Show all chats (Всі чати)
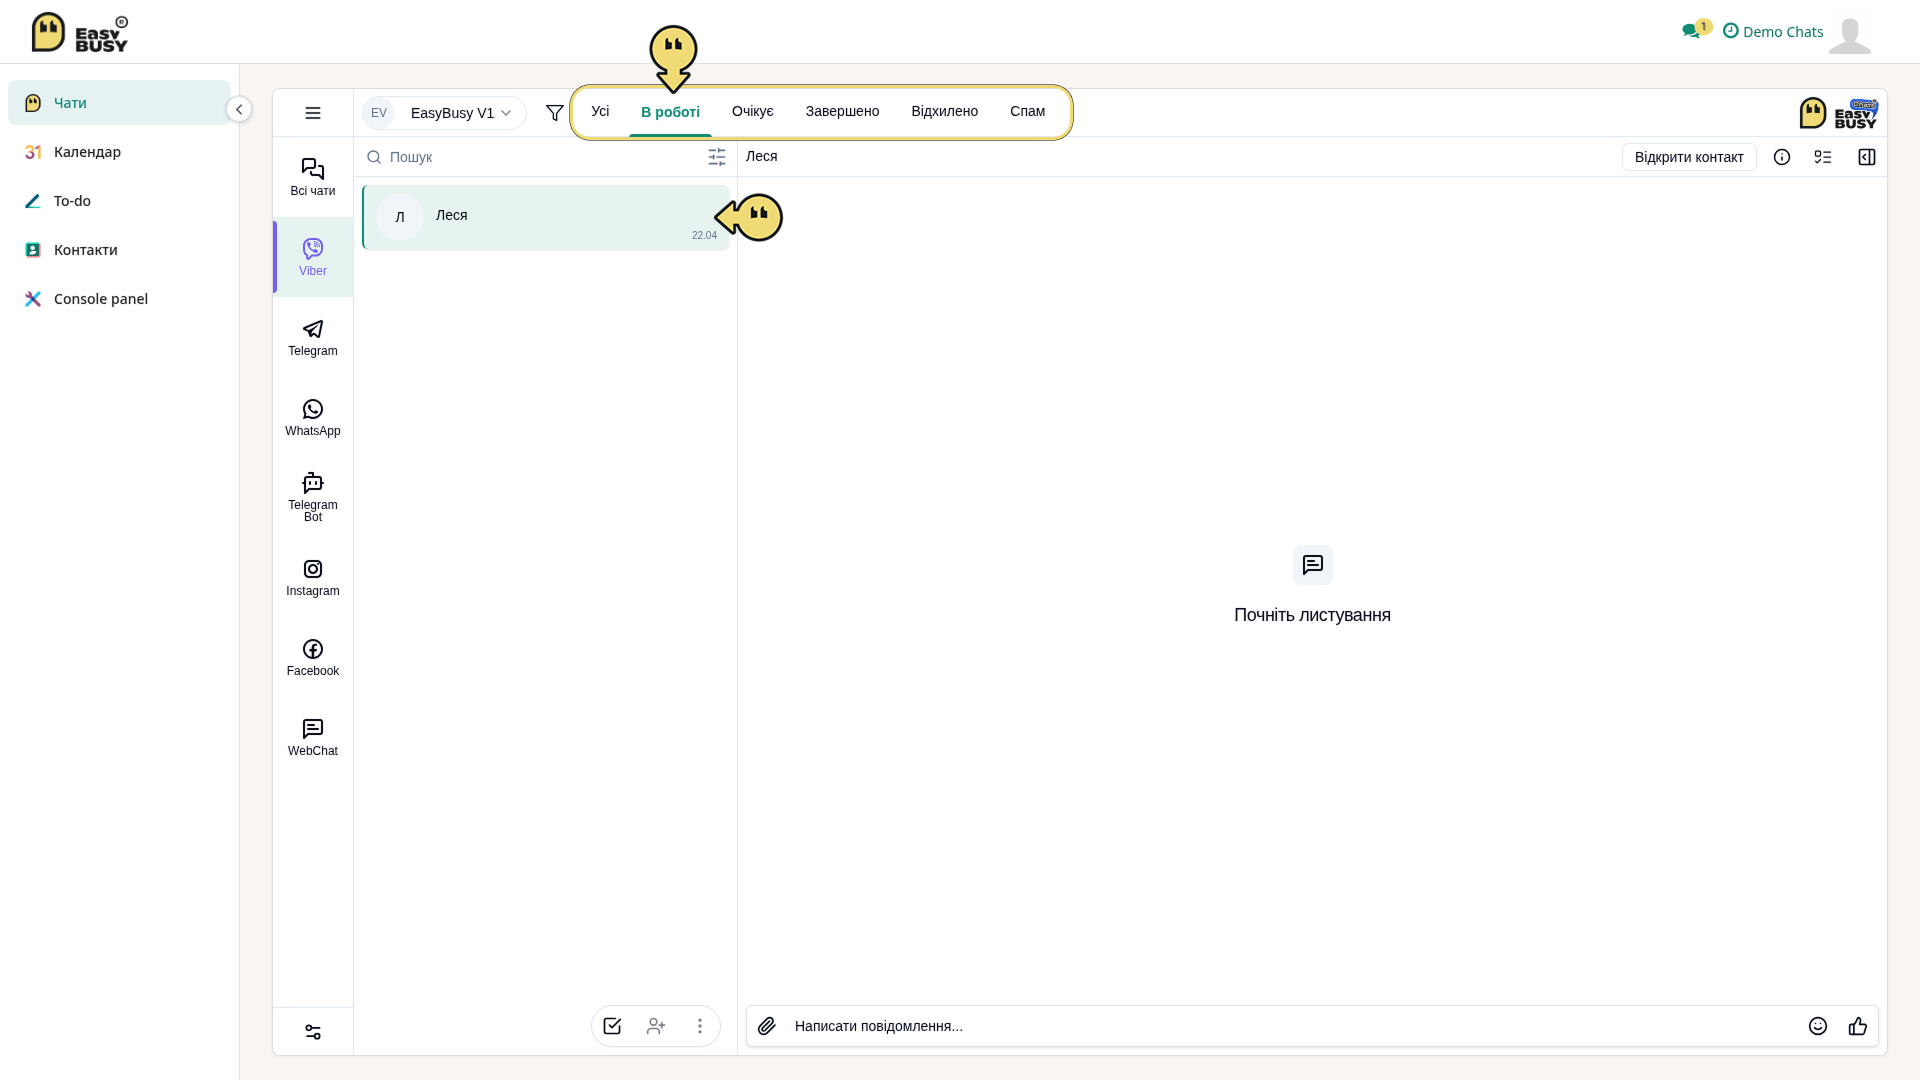 [x=313, y=177]
